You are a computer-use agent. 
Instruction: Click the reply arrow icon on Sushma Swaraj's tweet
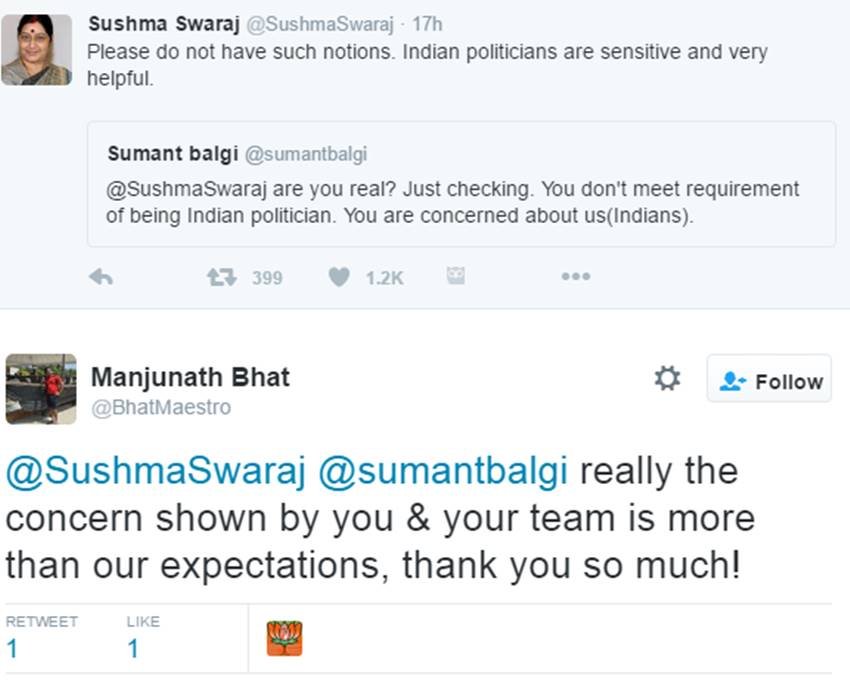coord(101,277)
